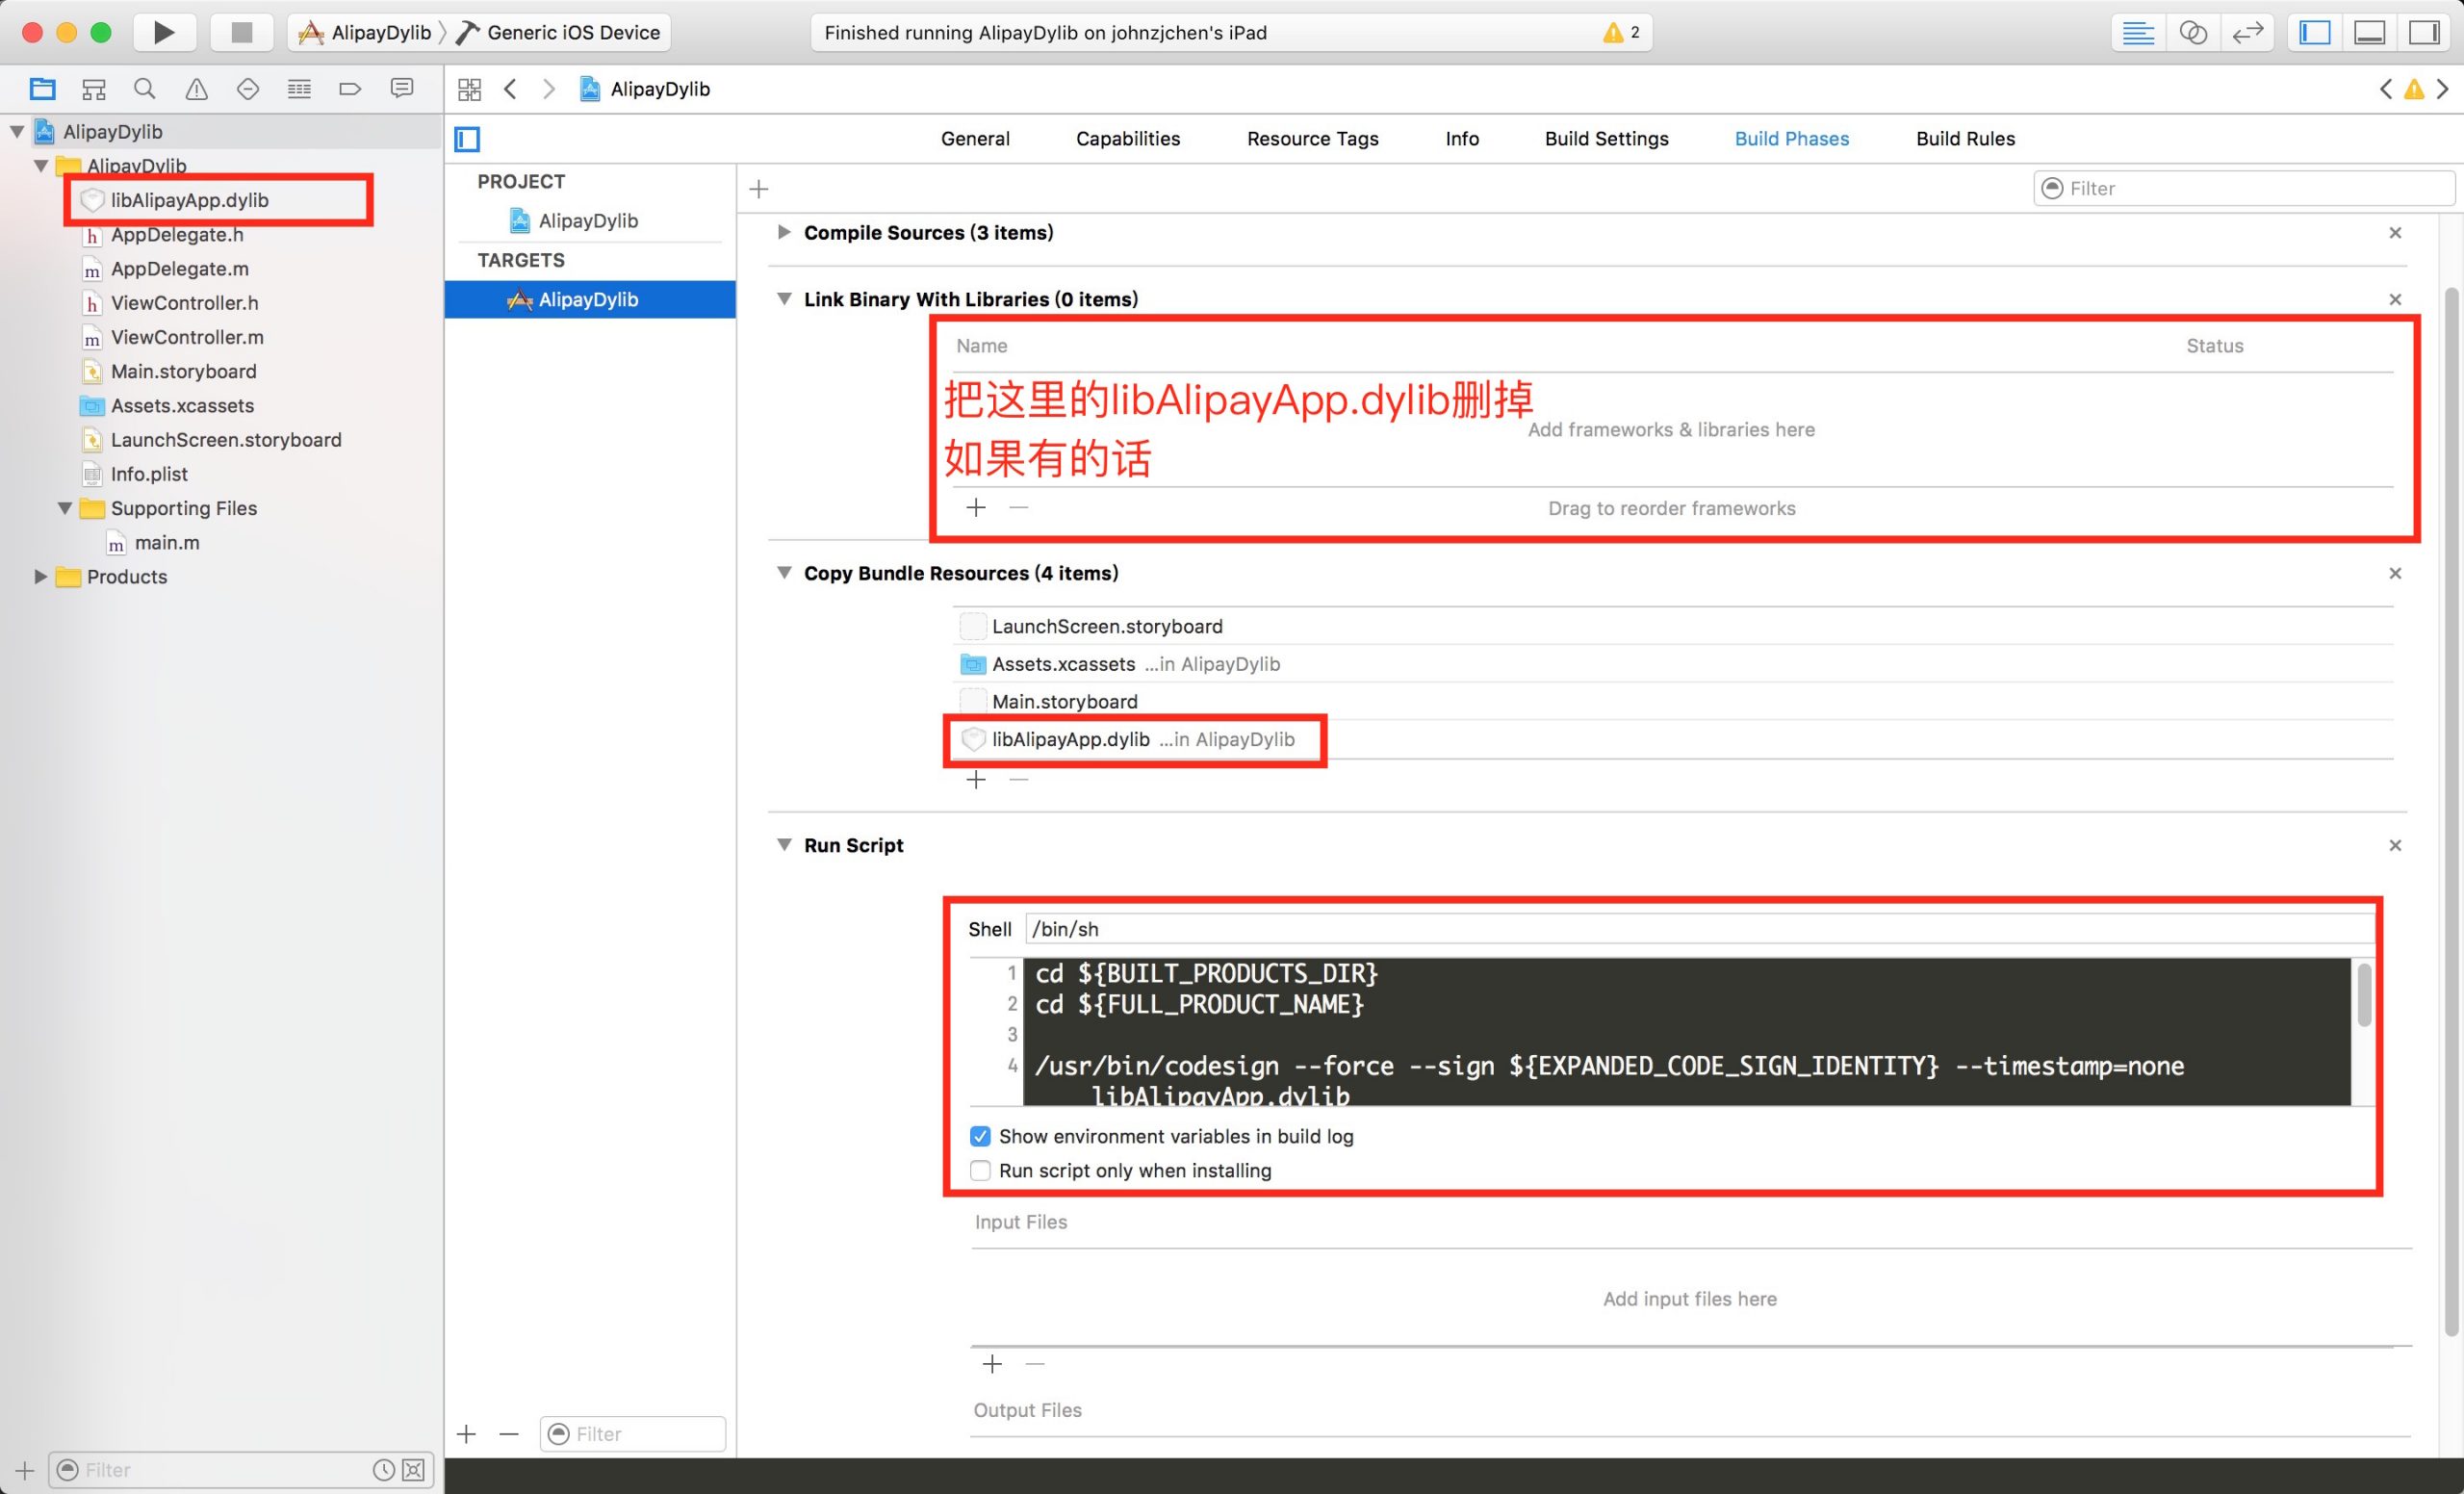Open the Test navigator diamond icon
This screenshot has width=2464, height=1494.
(x=248, y=89)
